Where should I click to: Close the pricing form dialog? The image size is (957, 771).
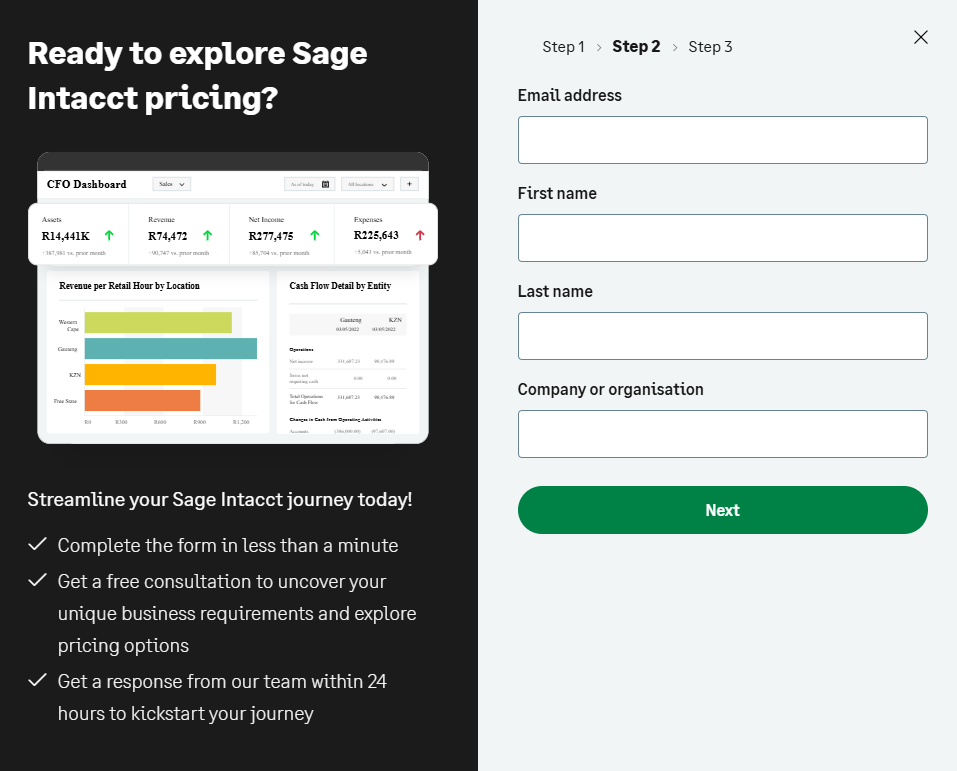tap(920, 37)
